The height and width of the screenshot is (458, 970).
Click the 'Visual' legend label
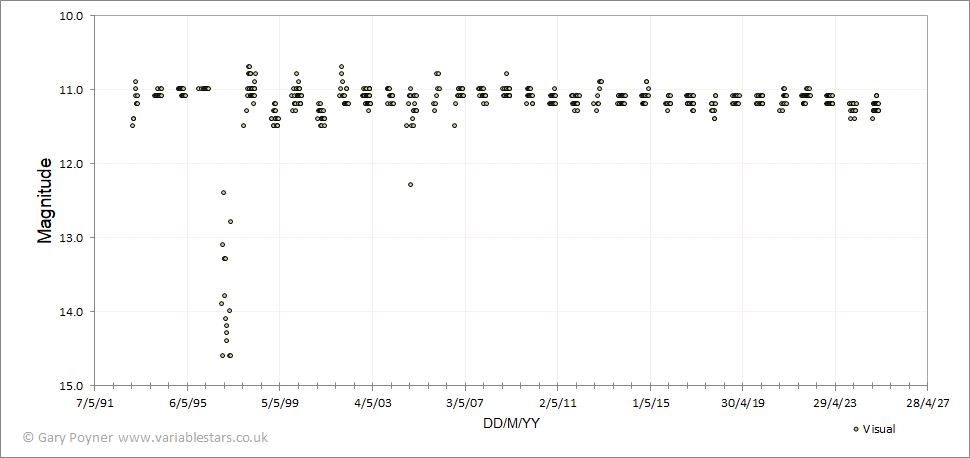point(879,429)
